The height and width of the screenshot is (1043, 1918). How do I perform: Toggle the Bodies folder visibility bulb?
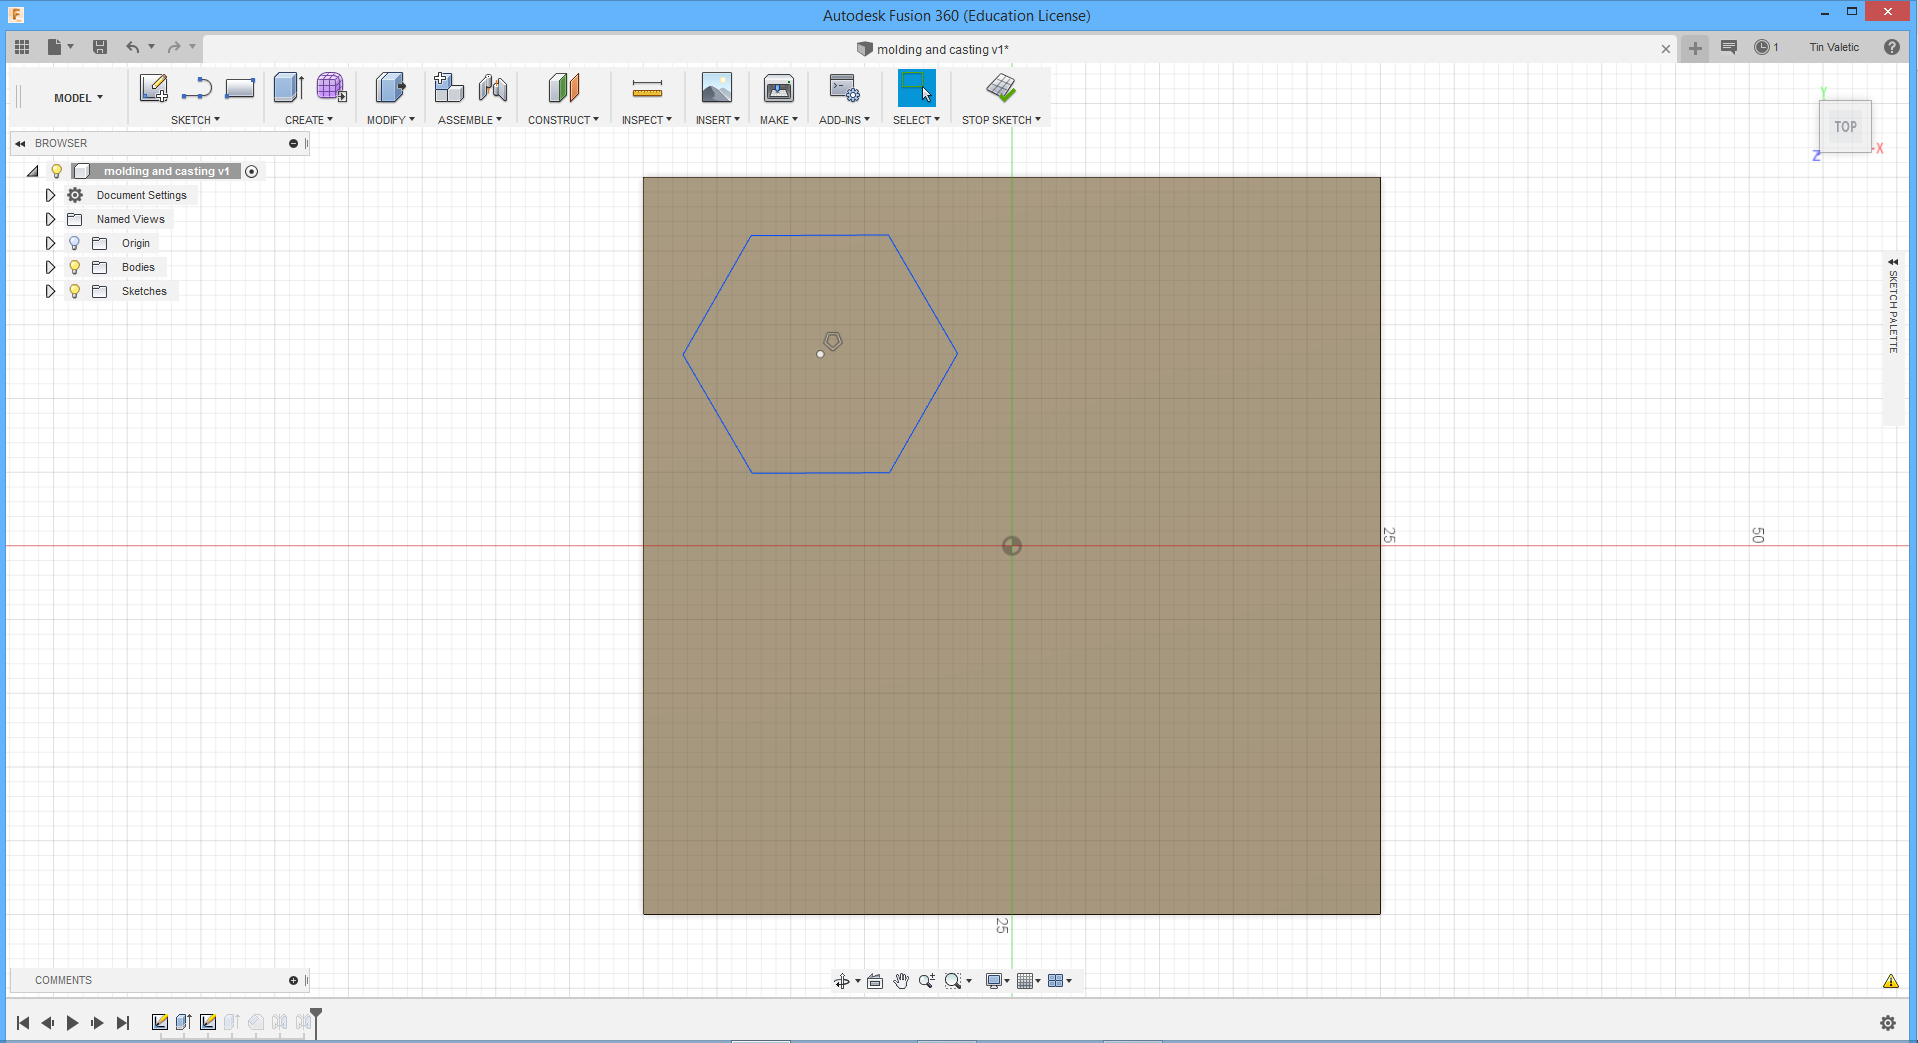click(74, 267)
